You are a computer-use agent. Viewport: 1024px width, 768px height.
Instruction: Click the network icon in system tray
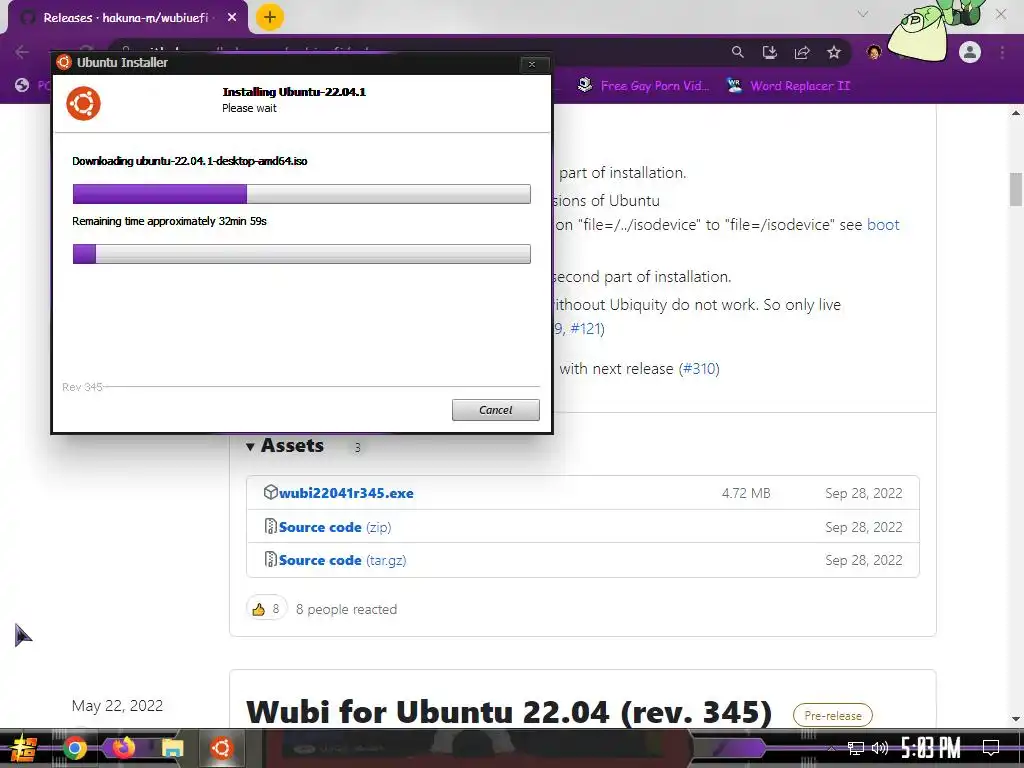coord(856,748)
